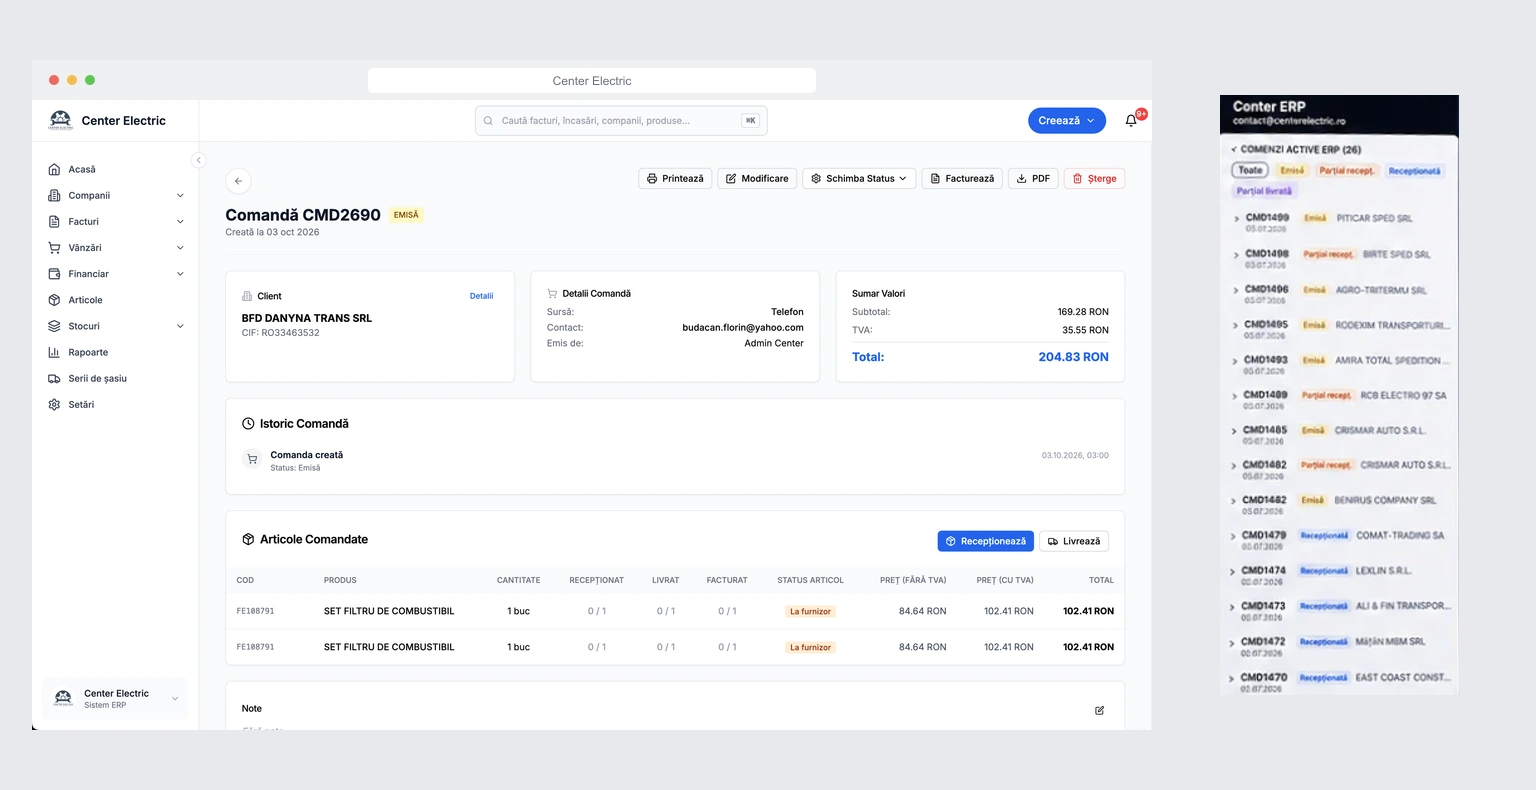The image size is (1536, 790).
Task: Focus the Caută facturi search field
Action: pos(621,120)
